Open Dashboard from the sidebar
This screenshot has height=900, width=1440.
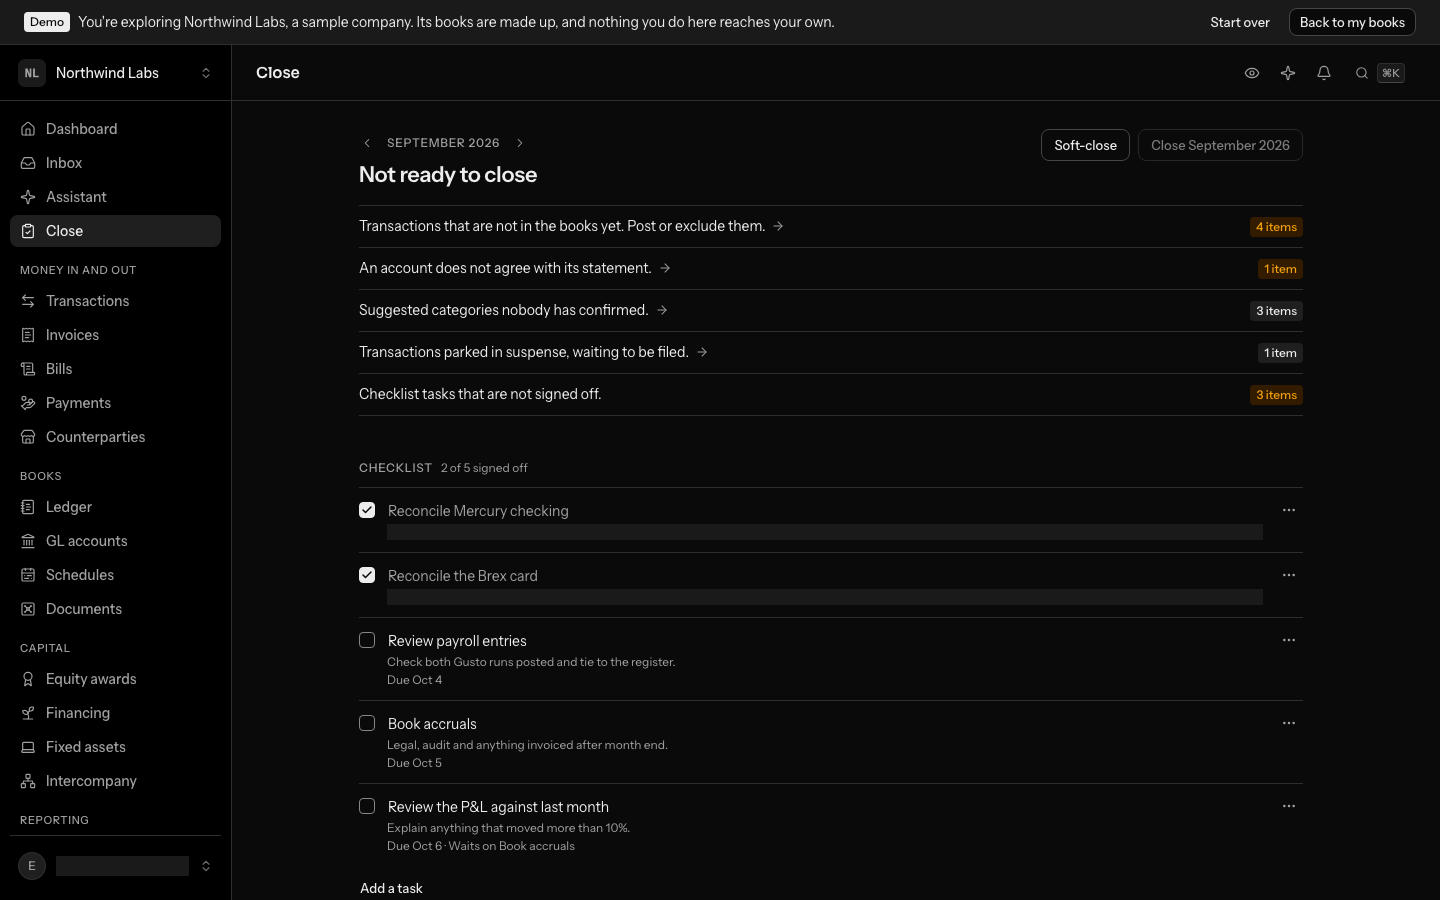(115, 129)
